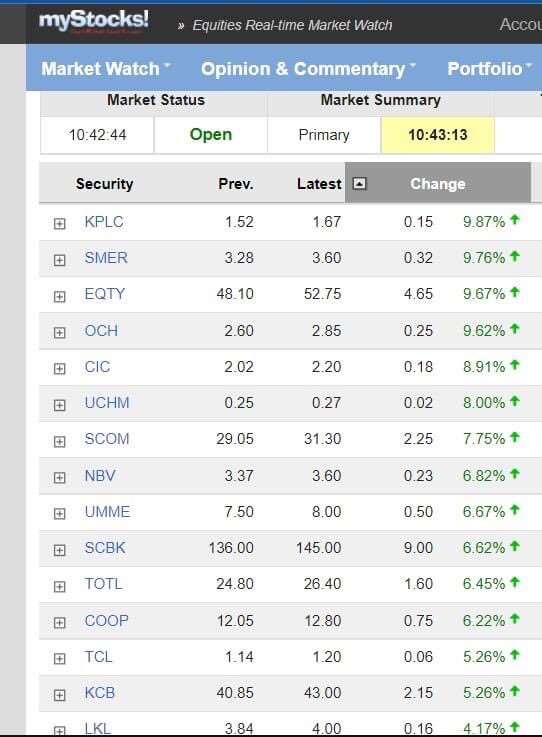Click the plus icon beside OCH
This screenshot has height=737, width=542.
(x=59, y=333)
